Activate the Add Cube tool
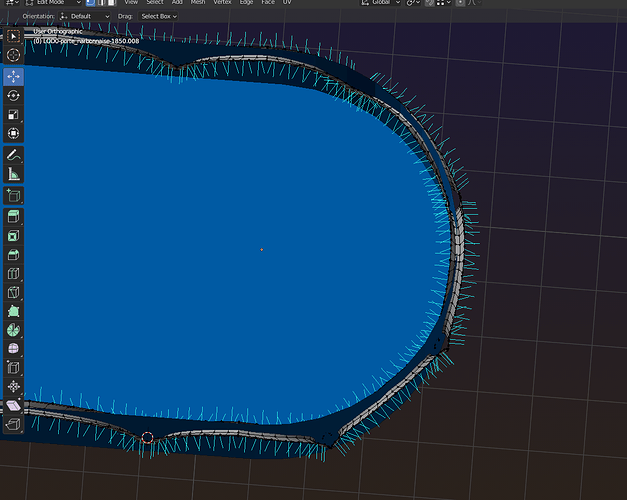Screen dimensions: 627x500 [x=13, y=196]
